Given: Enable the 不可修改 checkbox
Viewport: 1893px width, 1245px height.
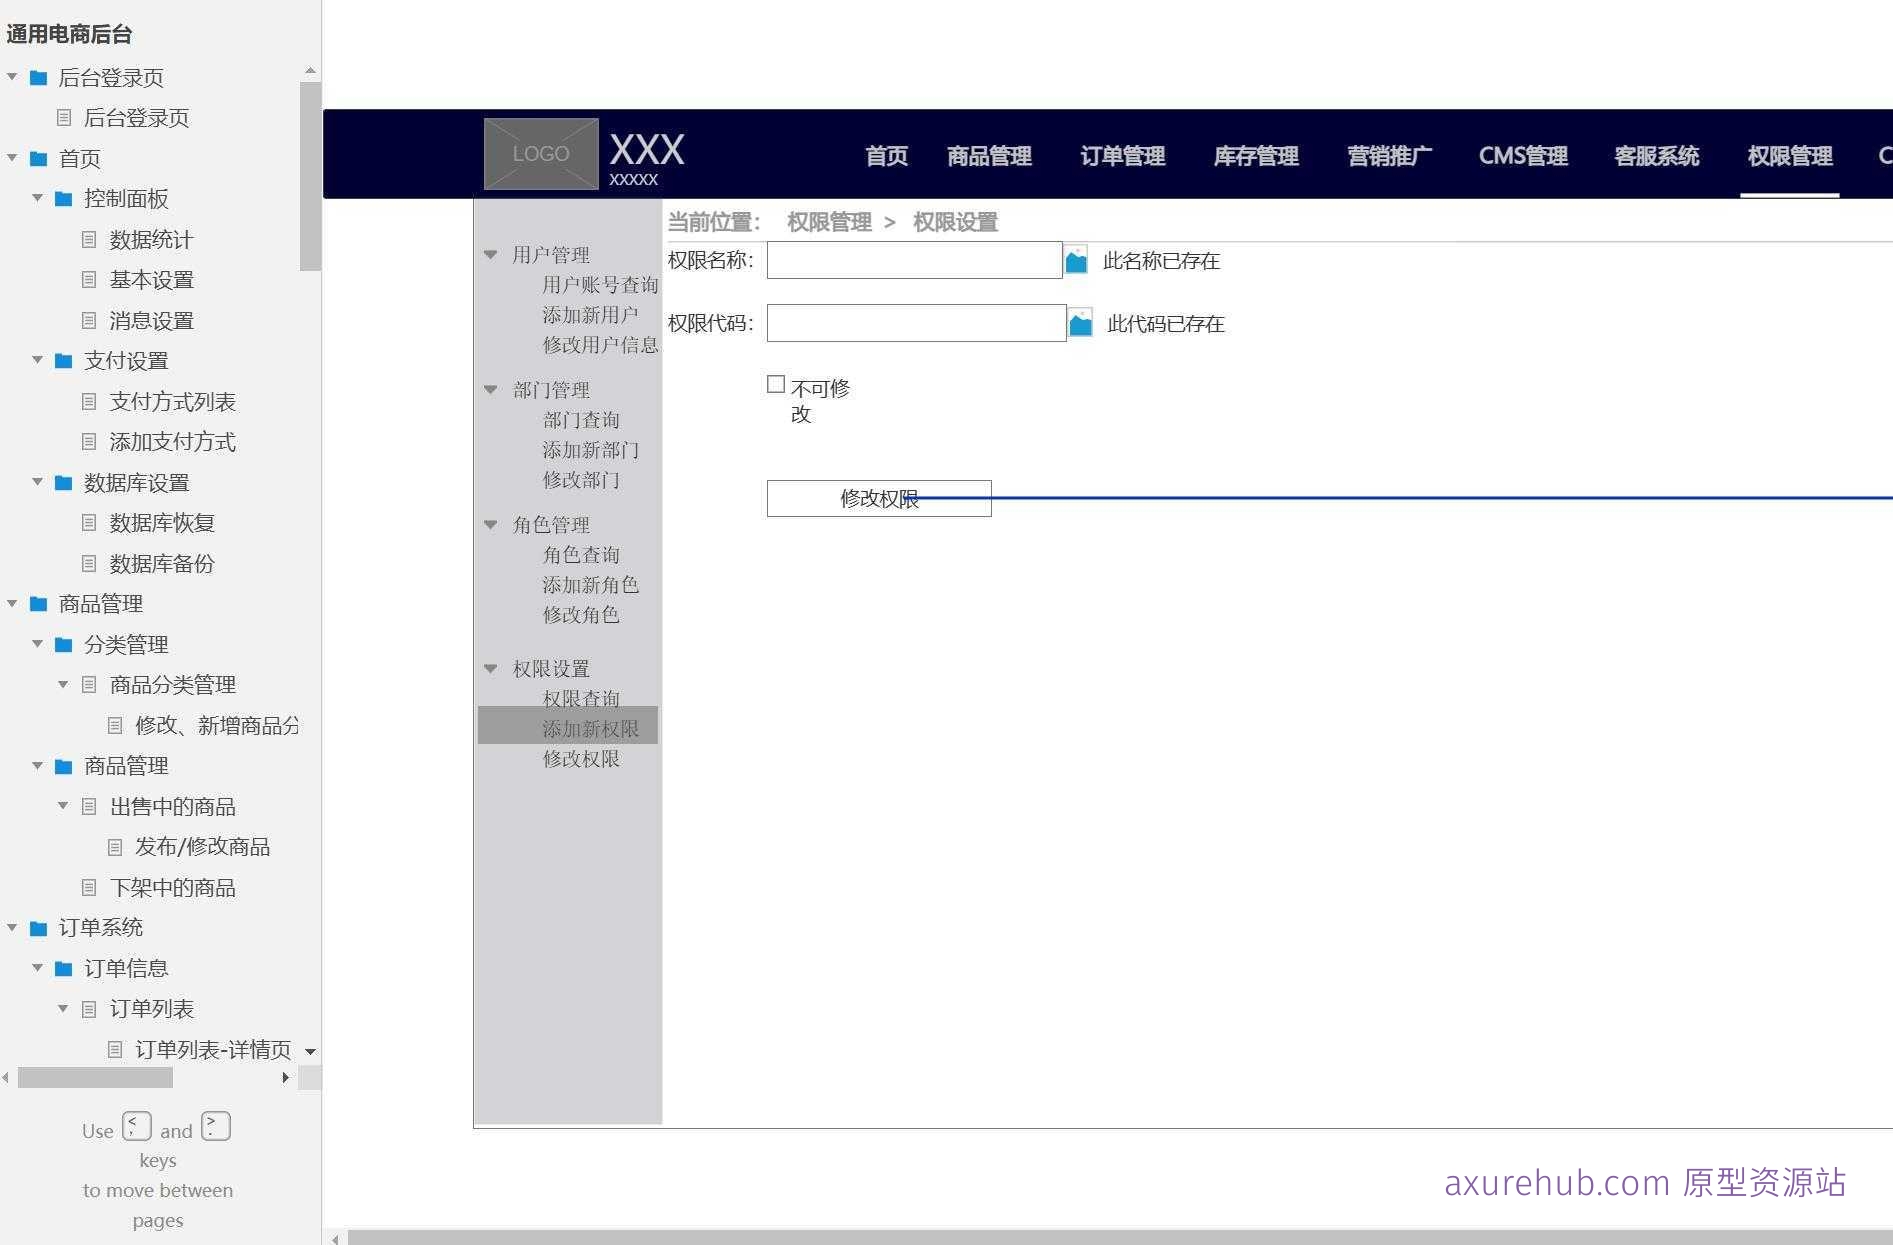Looking at the screenshot, I should coord(775,383).
